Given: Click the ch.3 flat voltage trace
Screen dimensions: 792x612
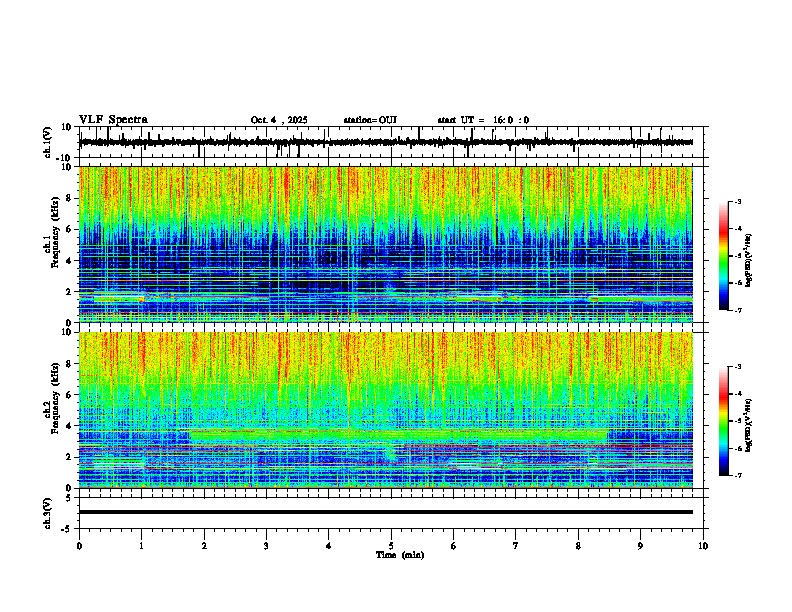Looking at the screenshot, I should [x=385, y=512].
